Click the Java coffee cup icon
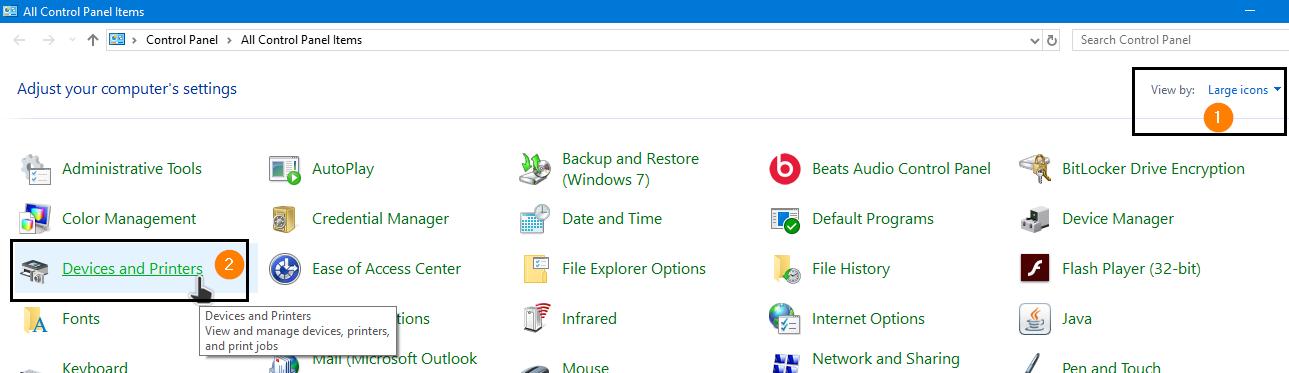1289x373 pixels. point(1035,319)
